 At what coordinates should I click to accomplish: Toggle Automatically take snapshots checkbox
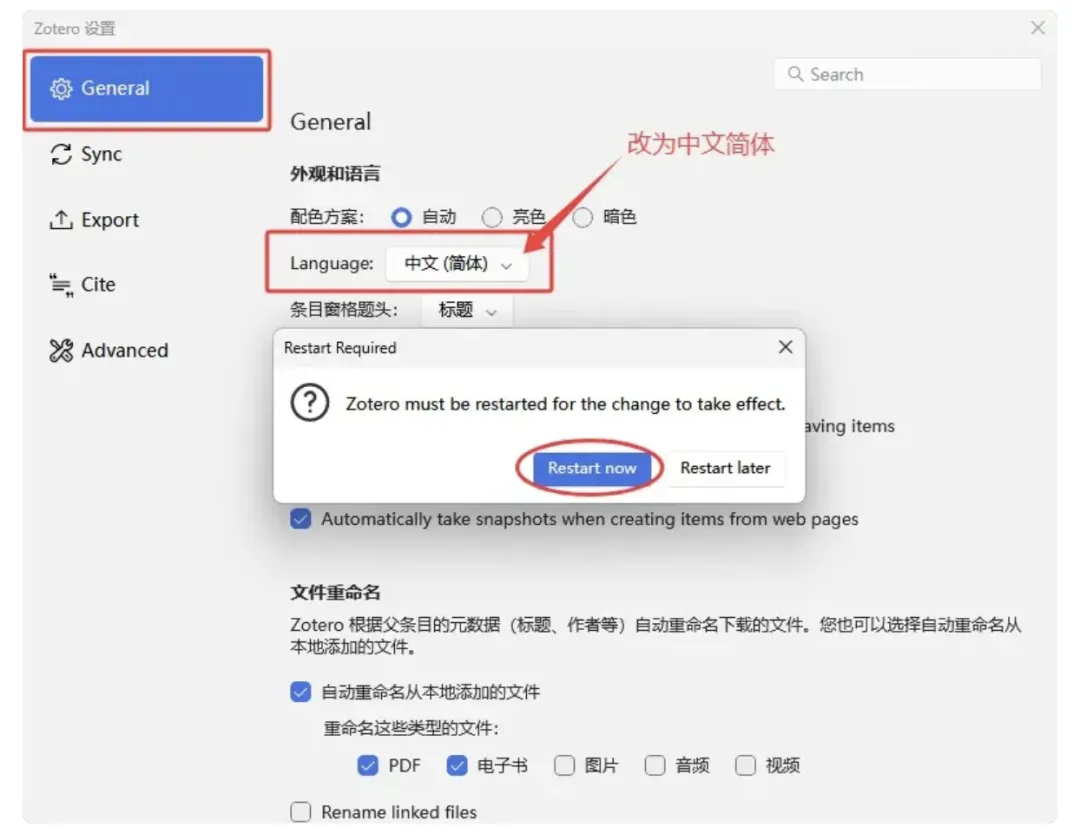(300, 519)
